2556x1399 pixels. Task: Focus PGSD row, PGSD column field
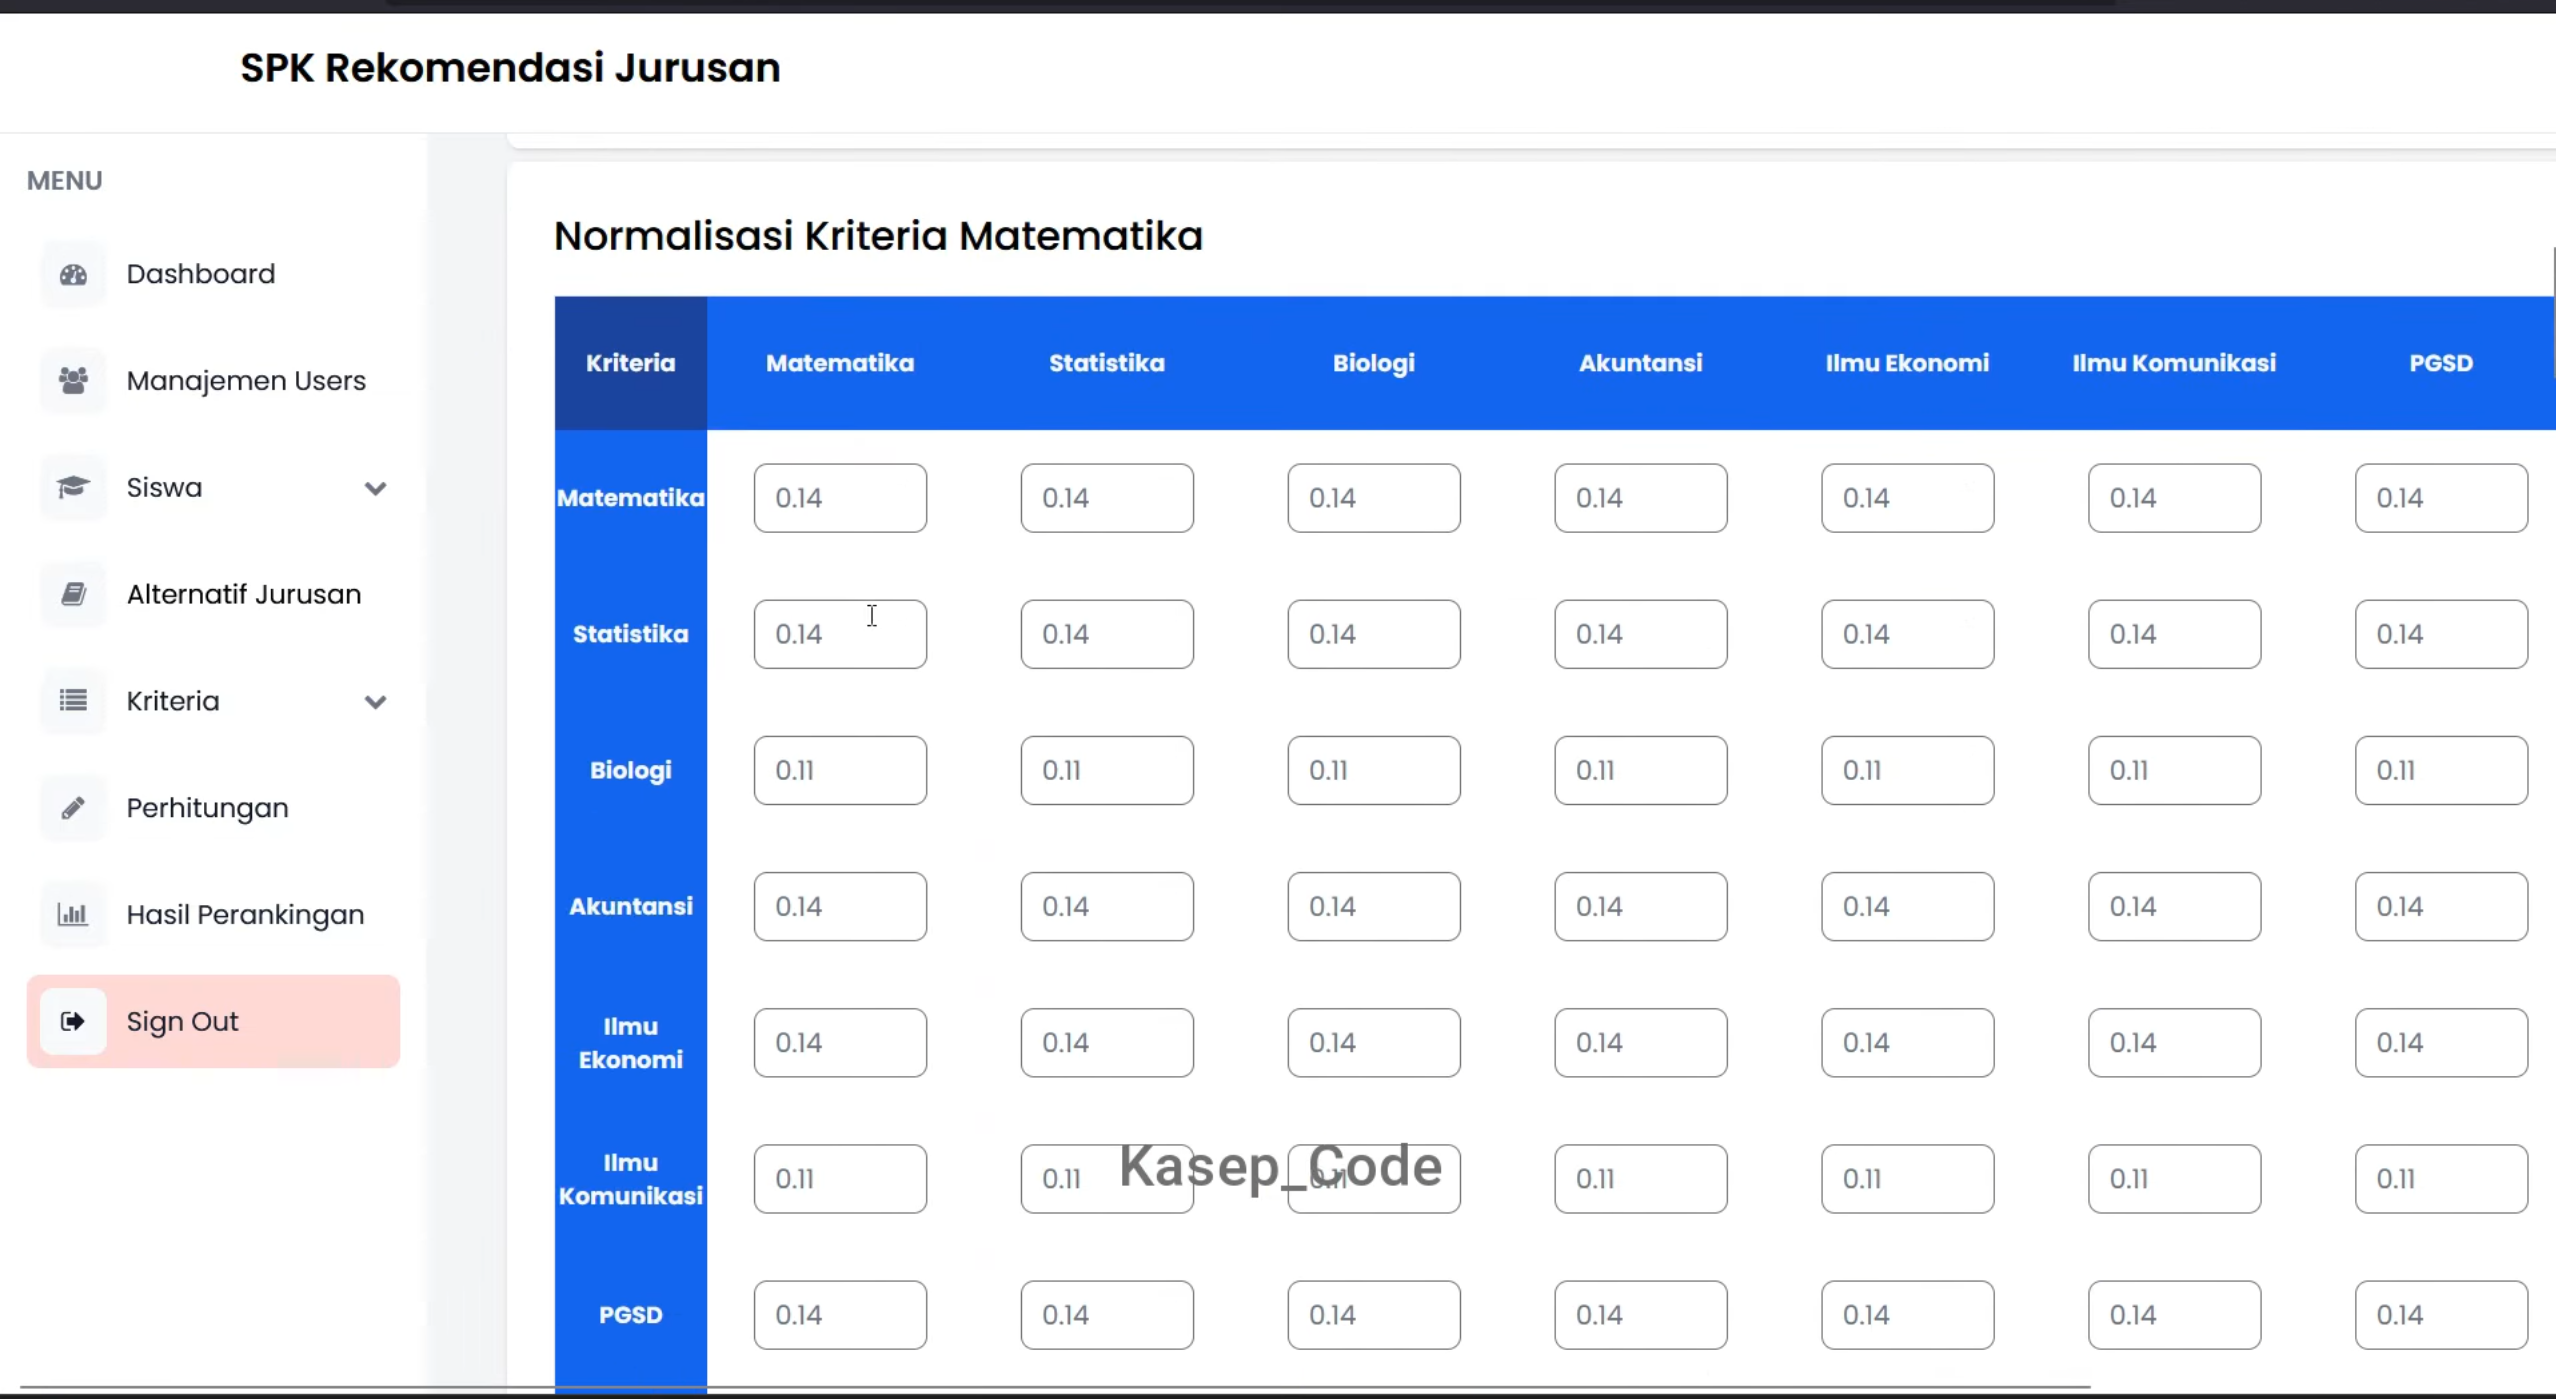[2442, 1314]
